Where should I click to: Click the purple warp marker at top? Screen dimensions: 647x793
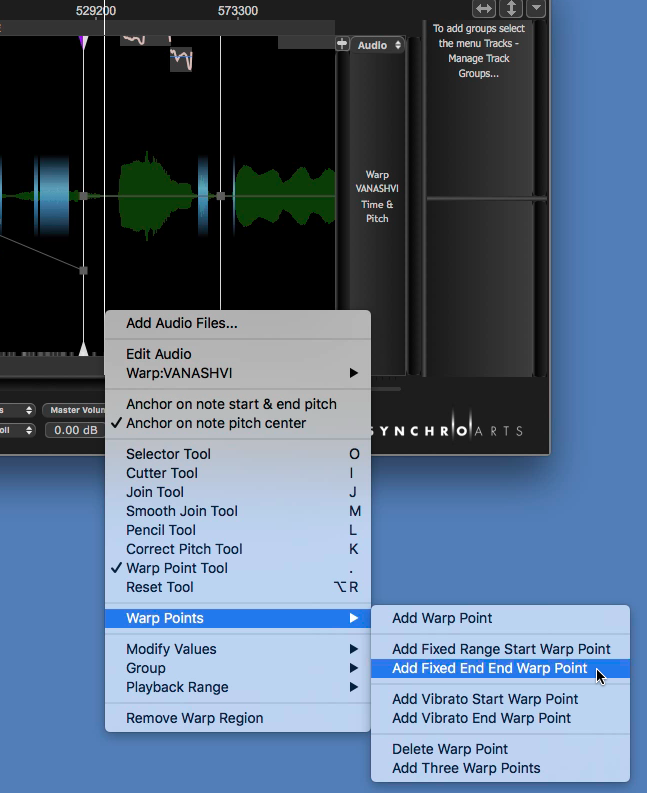point(84,41)
